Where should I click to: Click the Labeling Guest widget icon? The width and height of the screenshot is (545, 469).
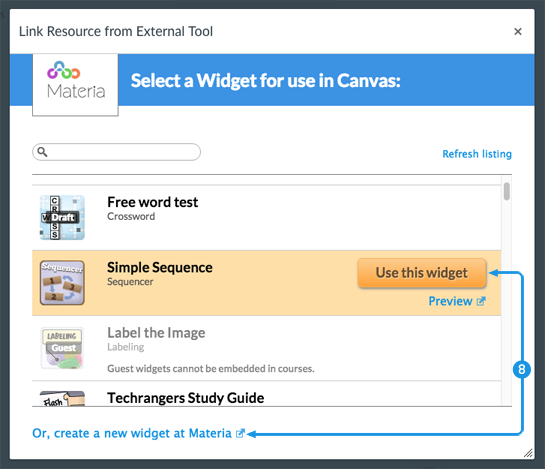pyautogui.click(x=62, y=348)
